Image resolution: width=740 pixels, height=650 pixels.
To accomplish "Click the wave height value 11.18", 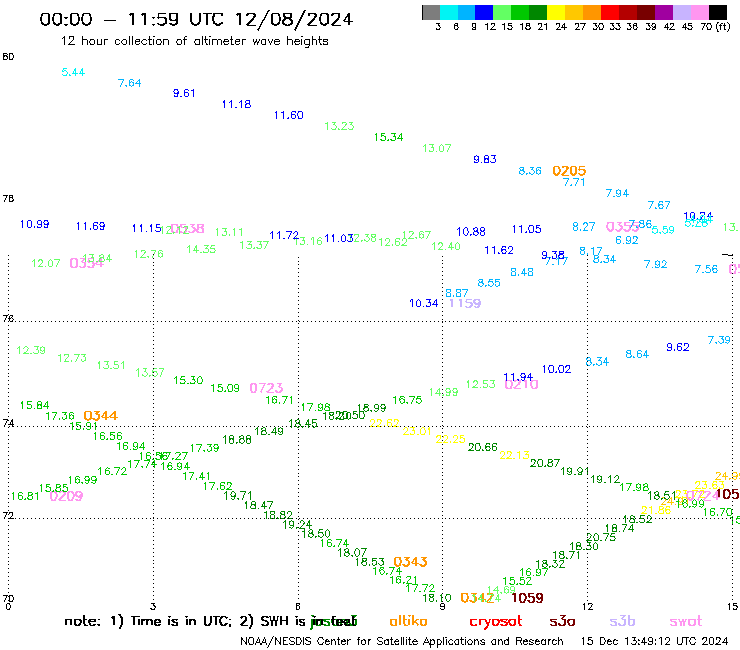I will coord(236,104).
